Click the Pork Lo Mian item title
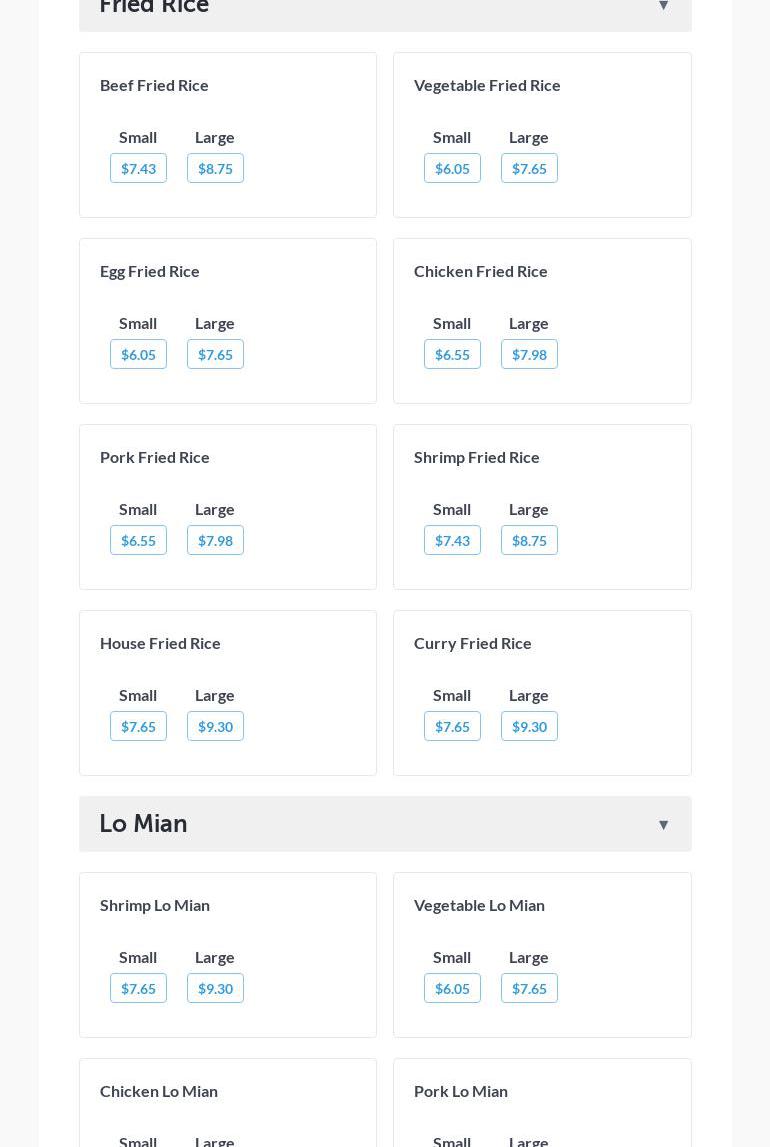 coord(461,1091)
